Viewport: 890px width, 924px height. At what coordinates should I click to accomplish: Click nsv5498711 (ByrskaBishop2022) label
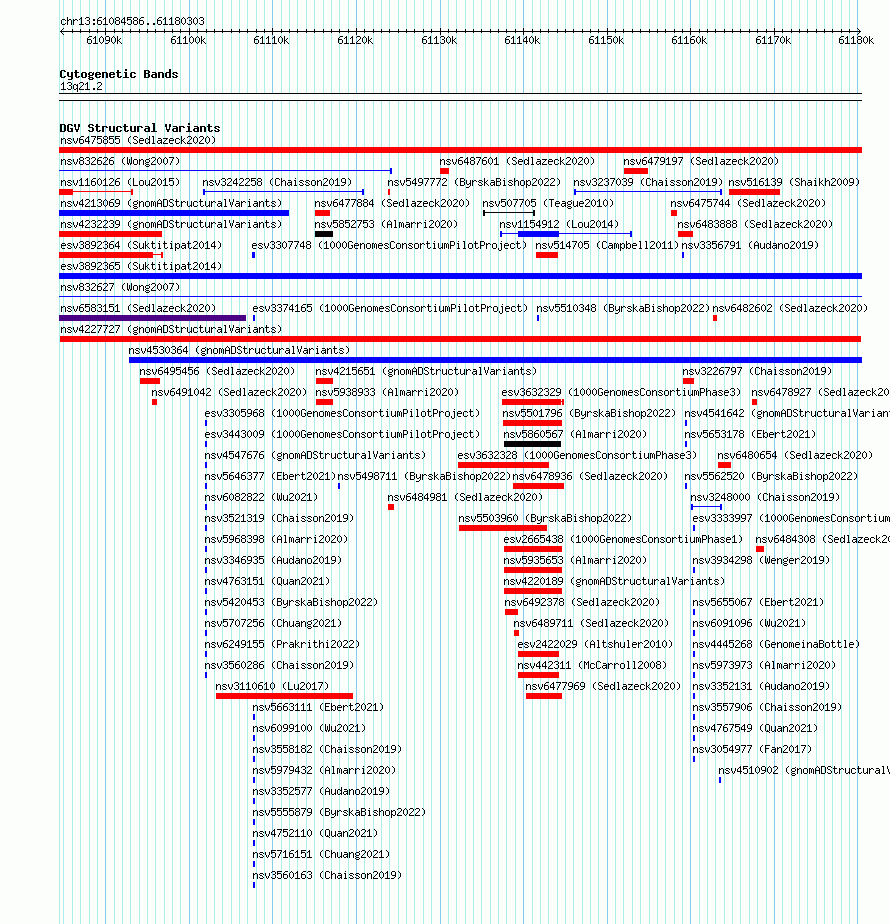click(x=424, y=477)
